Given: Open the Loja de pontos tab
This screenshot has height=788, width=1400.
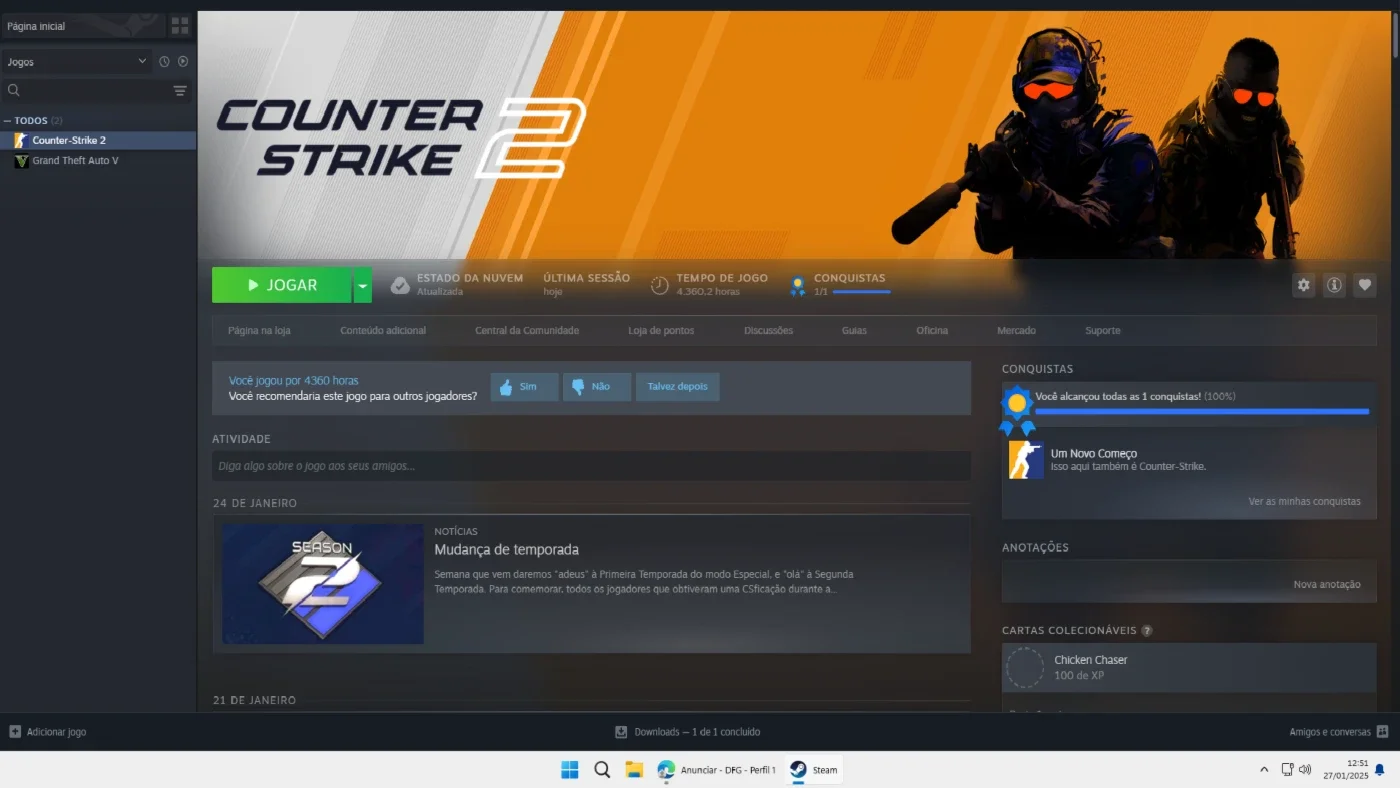Looking at the screenshot, I should tap(661, 331).
